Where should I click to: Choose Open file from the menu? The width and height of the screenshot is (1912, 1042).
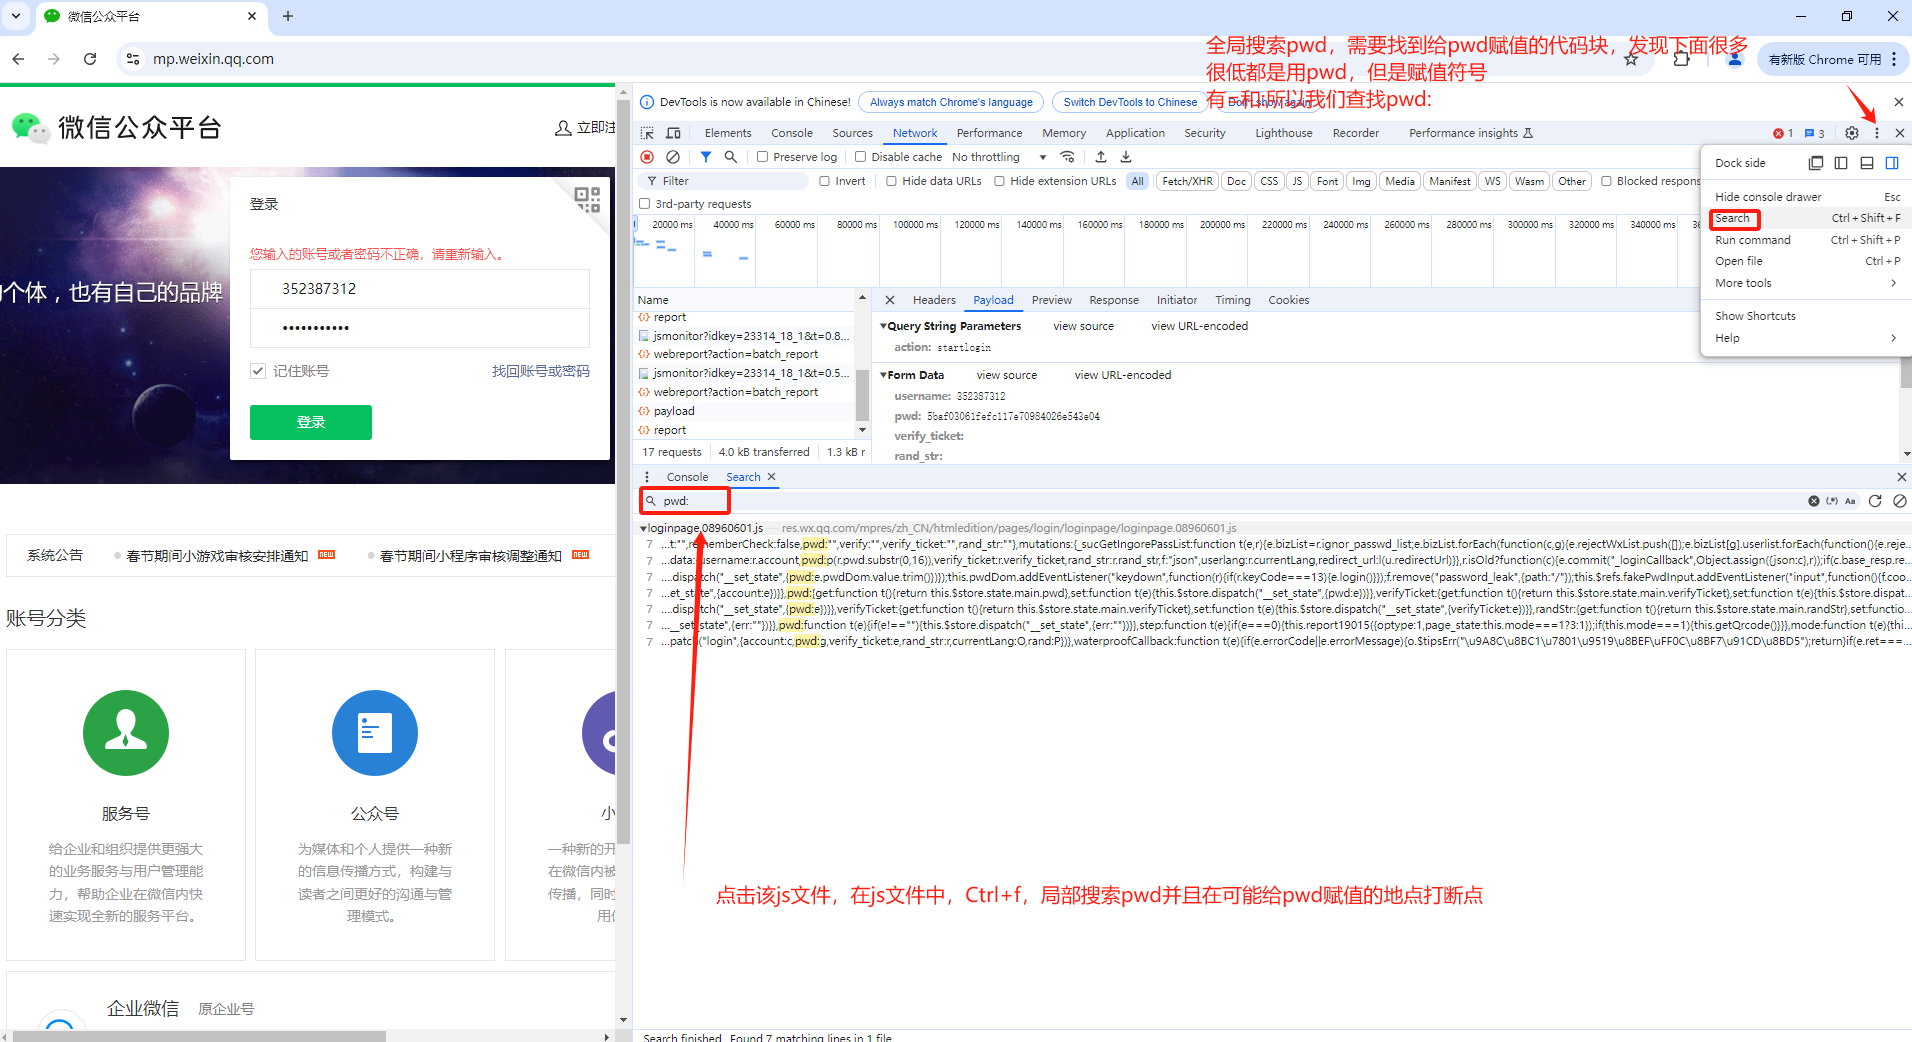(1806, 261)
